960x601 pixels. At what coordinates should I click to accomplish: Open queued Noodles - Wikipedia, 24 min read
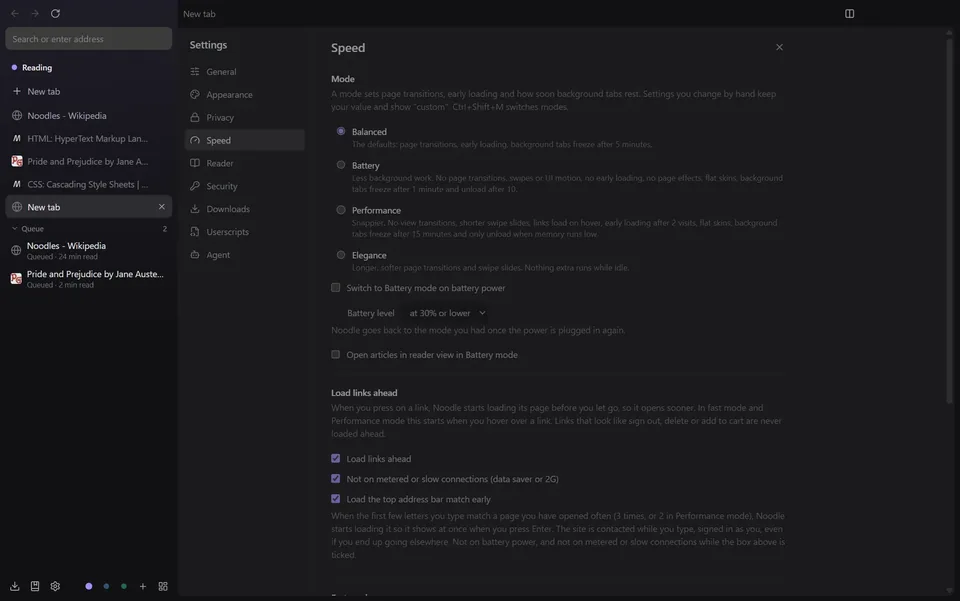[89, 250]
